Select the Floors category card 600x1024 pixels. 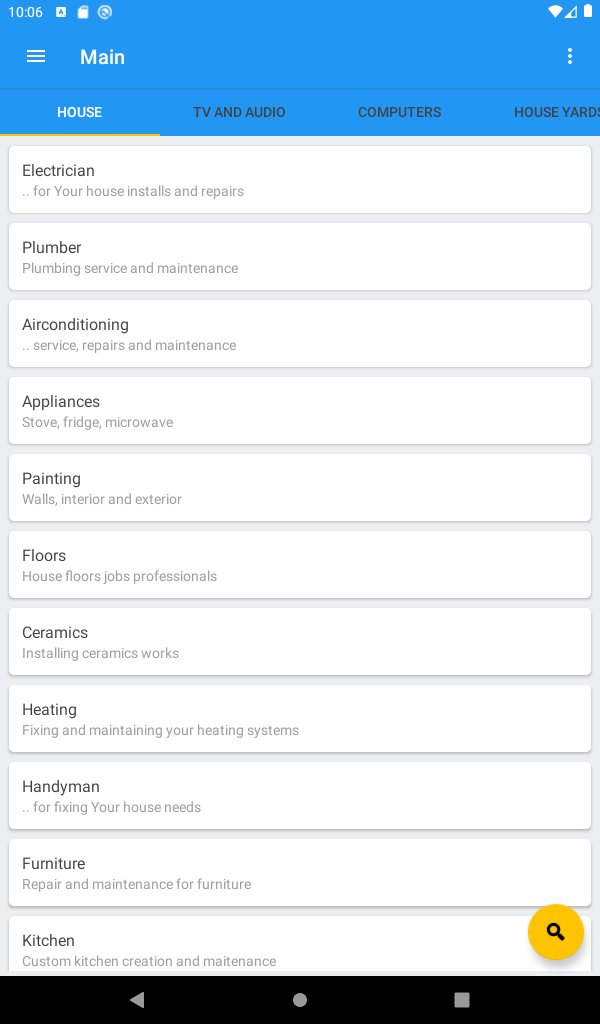(x=299, y=565)
